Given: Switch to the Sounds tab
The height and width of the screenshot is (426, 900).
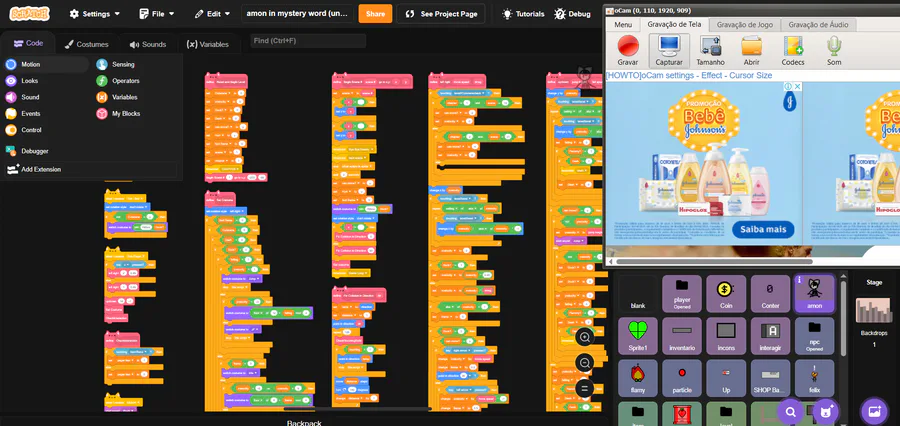Looking at the screenshot, I should [148, 44].
